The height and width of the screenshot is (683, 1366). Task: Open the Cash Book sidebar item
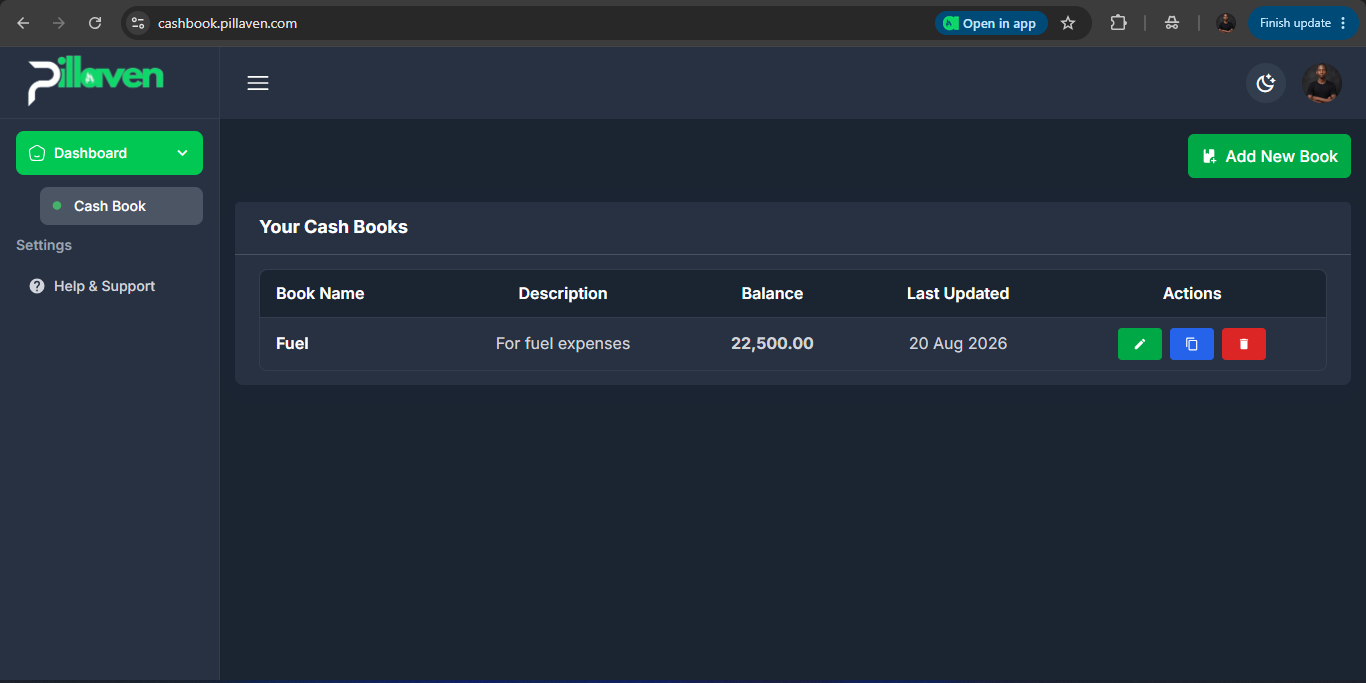[x=121, y=206]
